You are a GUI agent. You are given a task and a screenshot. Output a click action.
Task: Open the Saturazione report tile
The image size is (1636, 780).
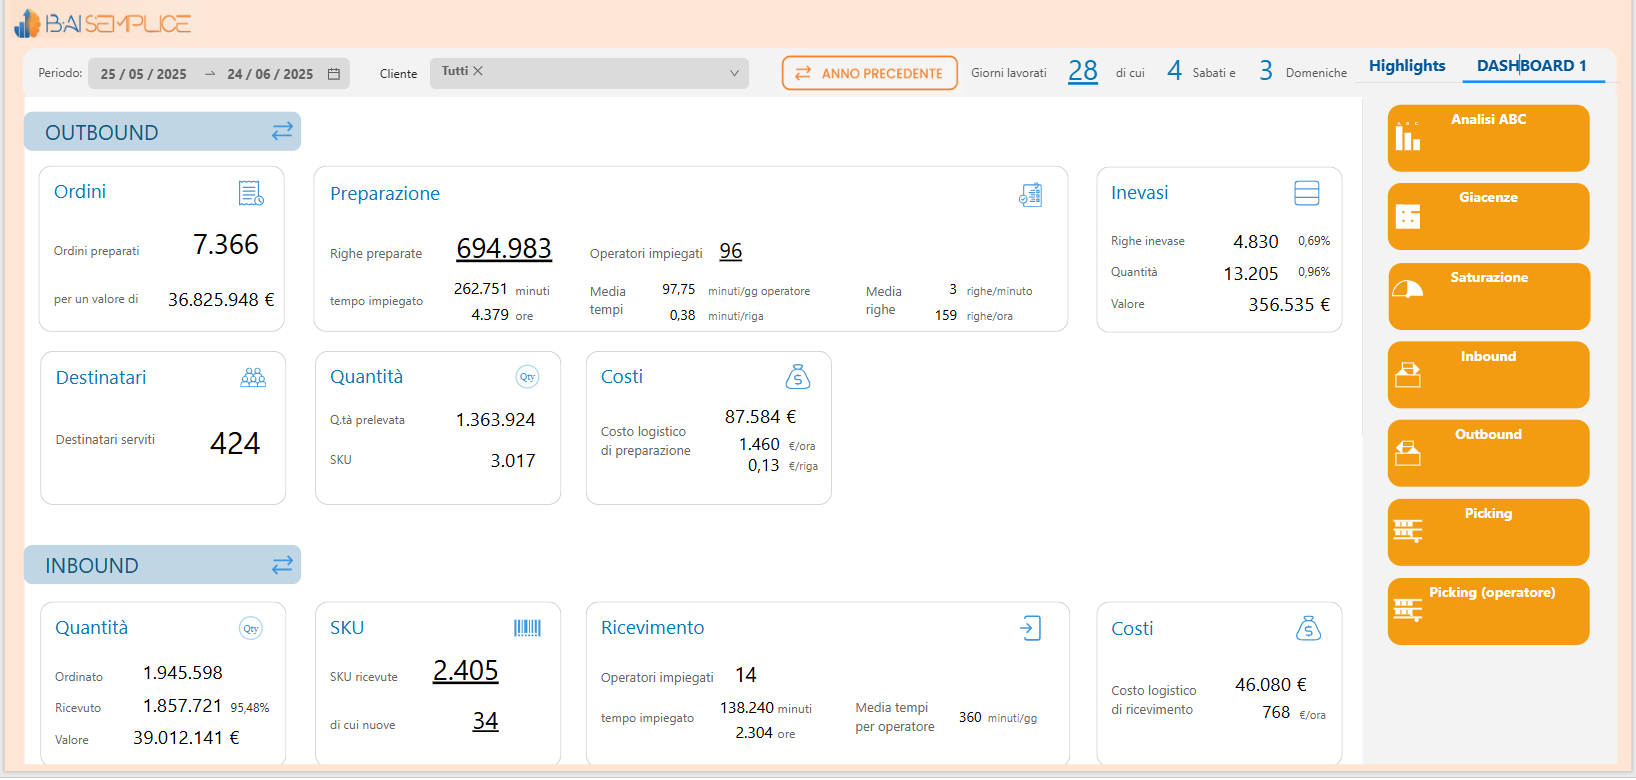tap(1488, 296)
